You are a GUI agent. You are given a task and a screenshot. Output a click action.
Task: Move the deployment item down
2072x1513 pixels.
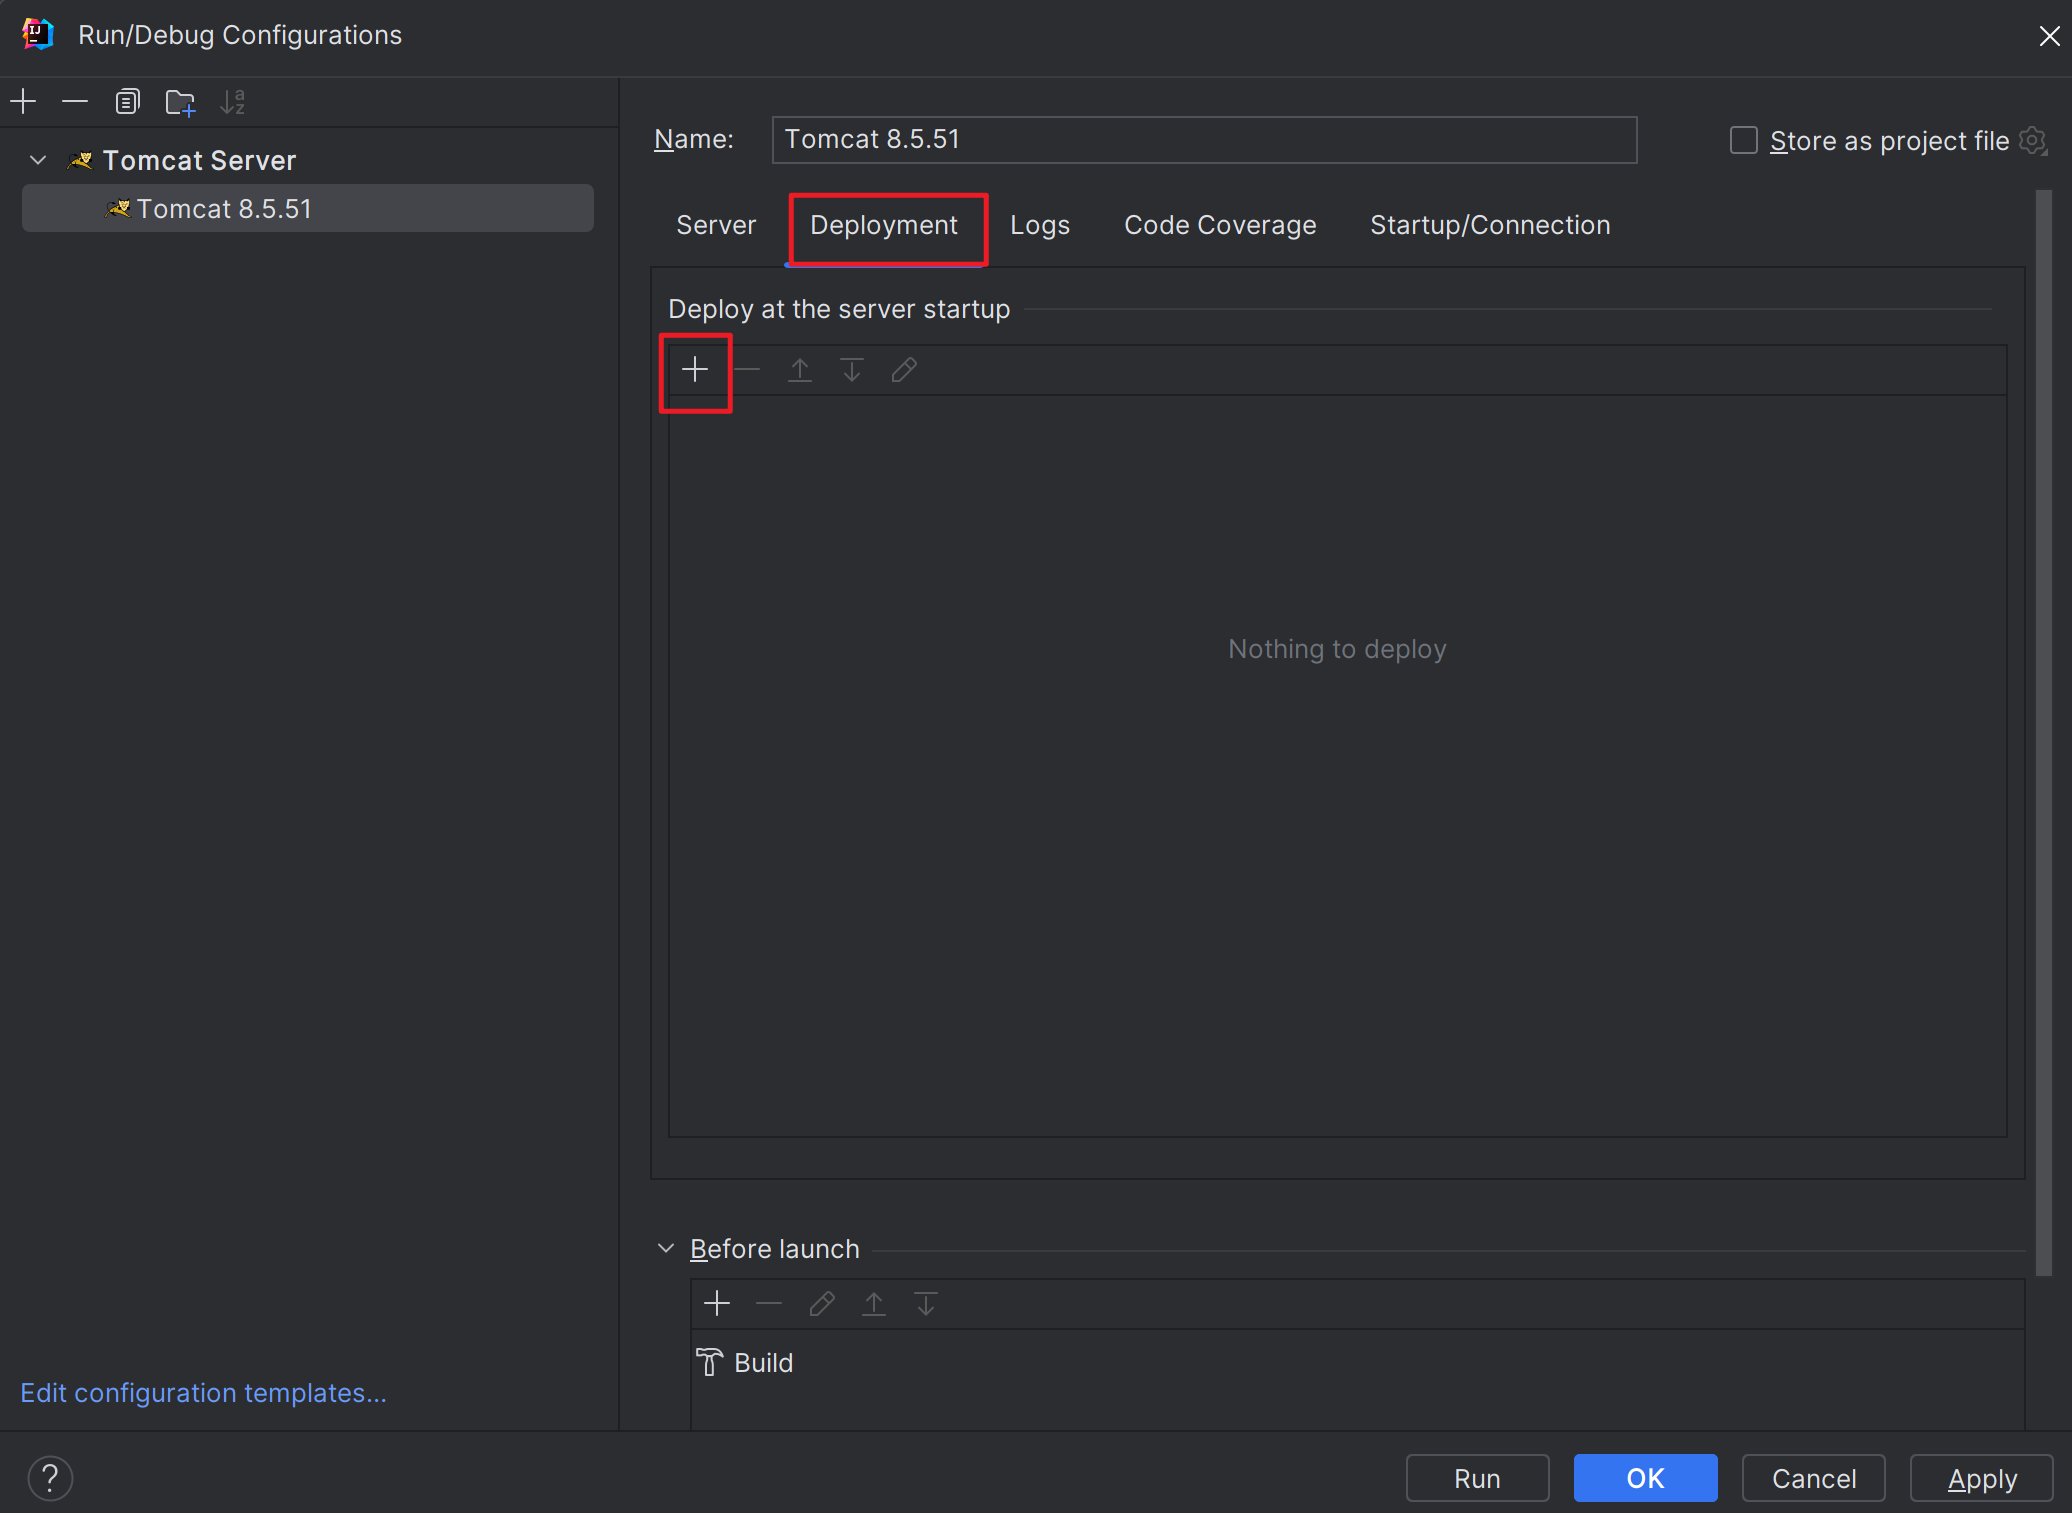coord(852,370)
